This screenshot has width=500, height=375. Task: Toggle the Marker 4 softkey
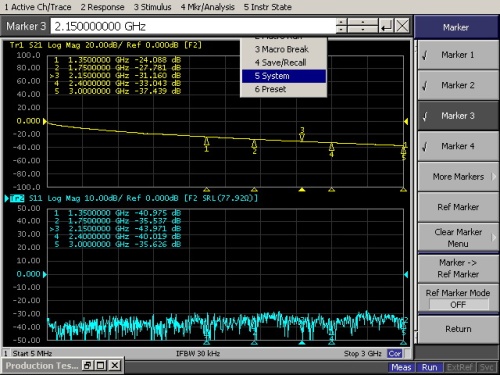click(x=458, y=146)
